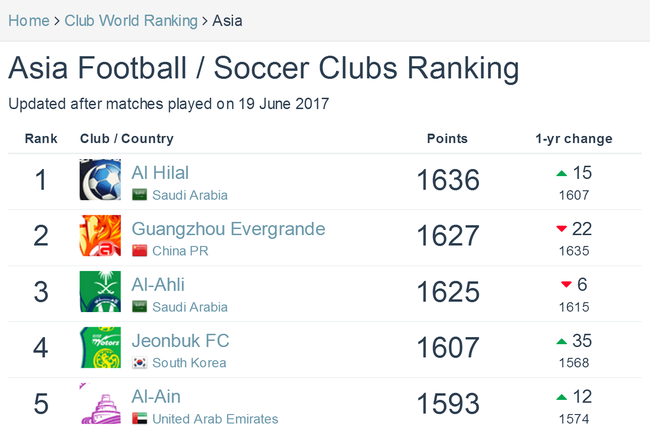Click the Points column header
The height and width of the screenshot is (432, 650).
click(447, 138)
